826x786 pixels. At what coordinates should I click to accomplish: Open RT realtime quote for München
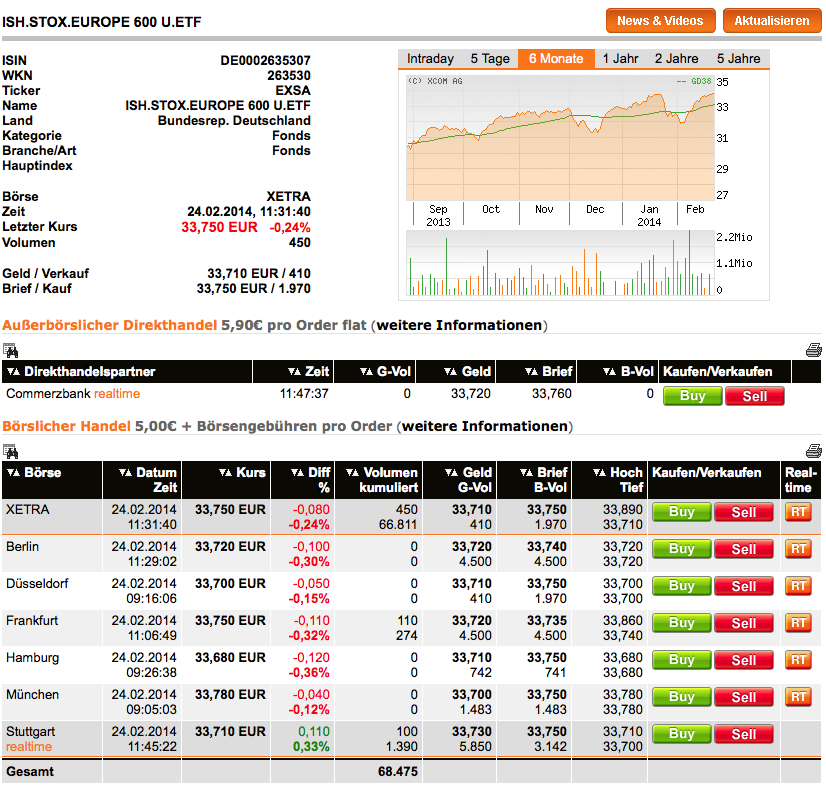tap(798, 697)
